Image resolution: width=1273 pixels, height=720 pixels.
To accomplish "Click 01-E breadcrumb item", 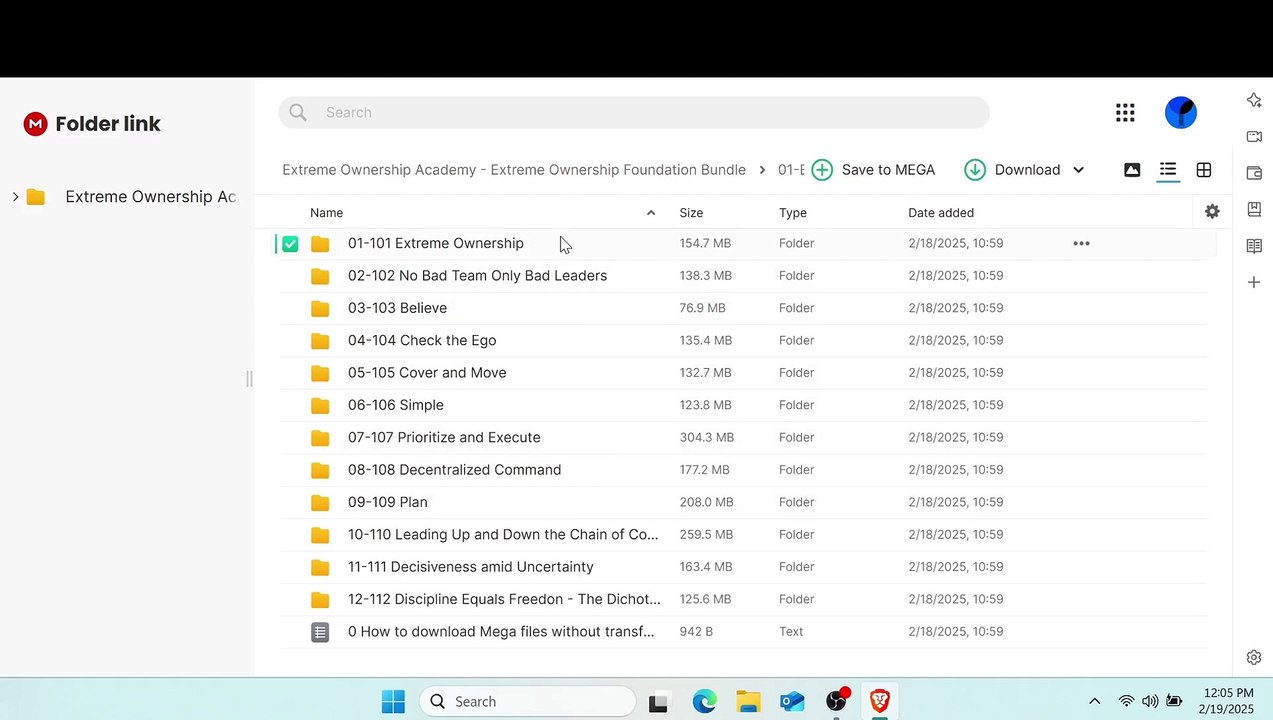I will point(791,170).
